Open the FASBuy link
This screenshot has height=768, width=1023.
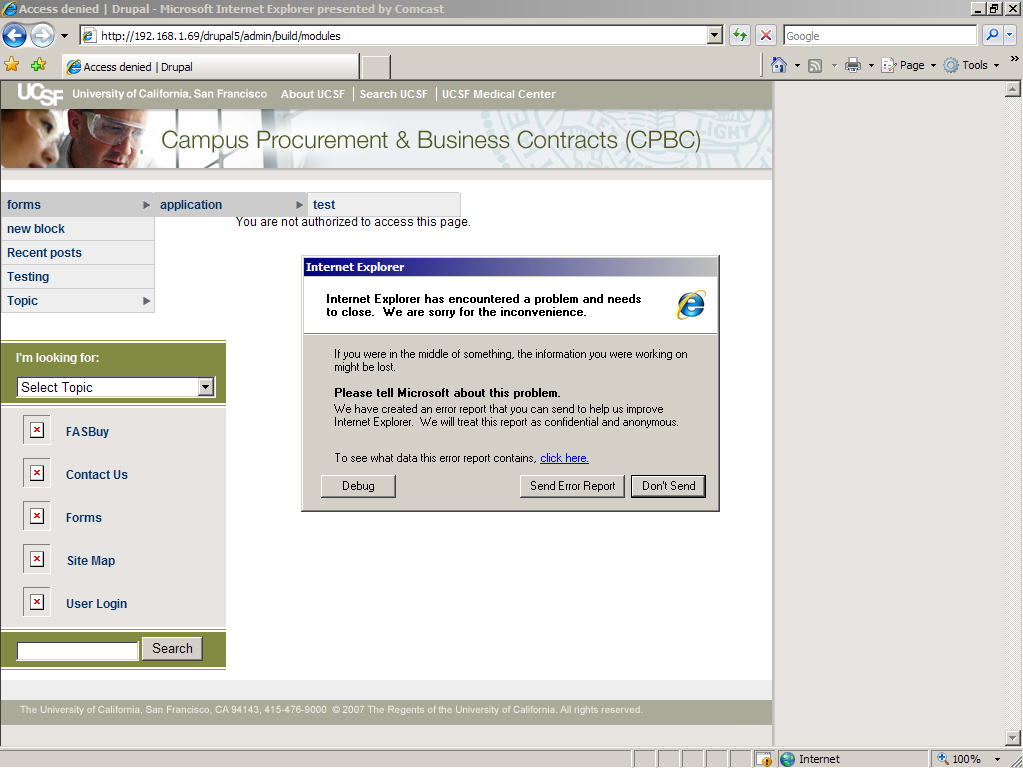pyautogui.click(x=87, y=432)
